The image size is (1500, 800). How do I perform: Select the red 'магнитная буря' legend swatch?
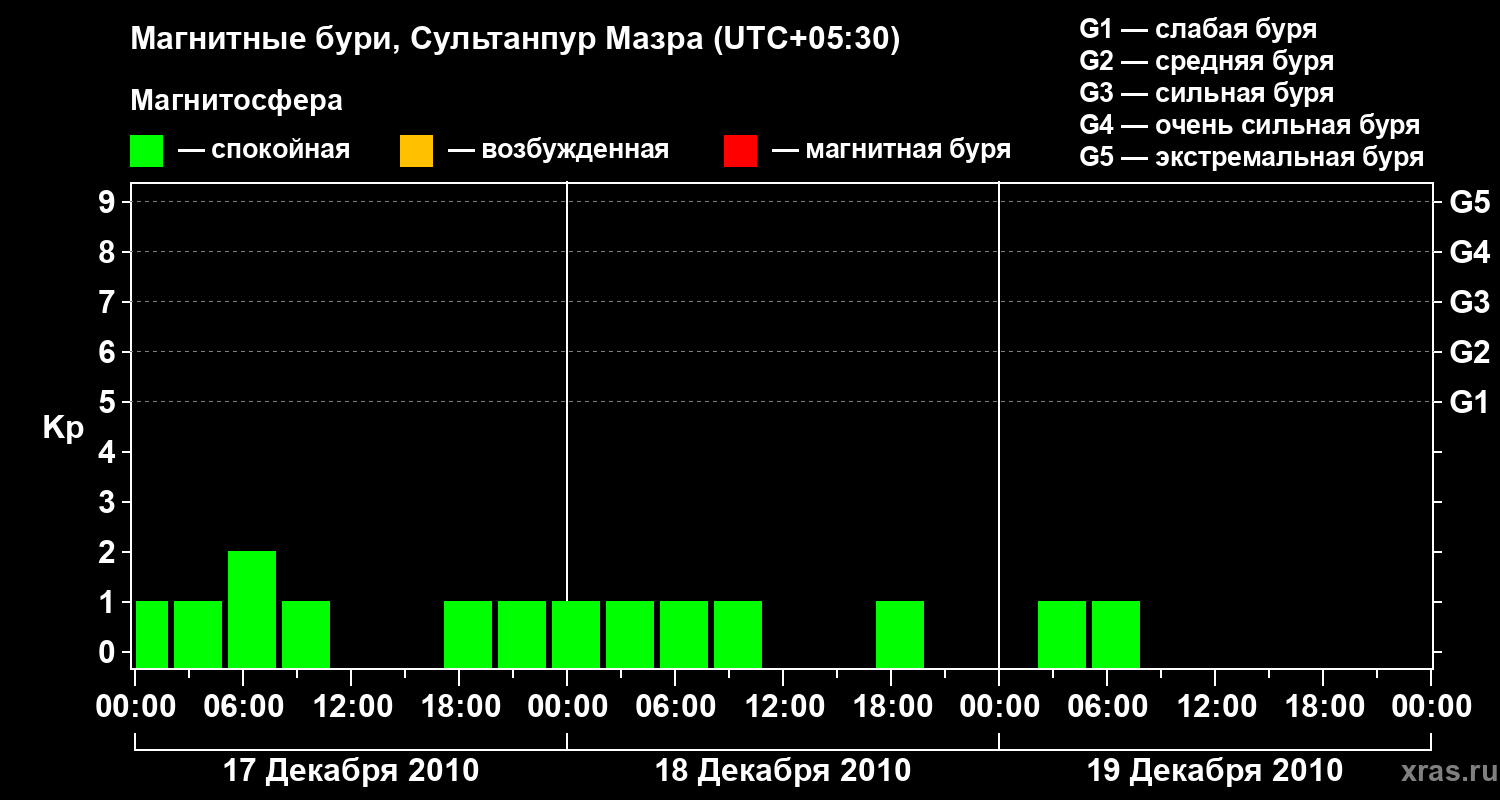tap(740, 151)
